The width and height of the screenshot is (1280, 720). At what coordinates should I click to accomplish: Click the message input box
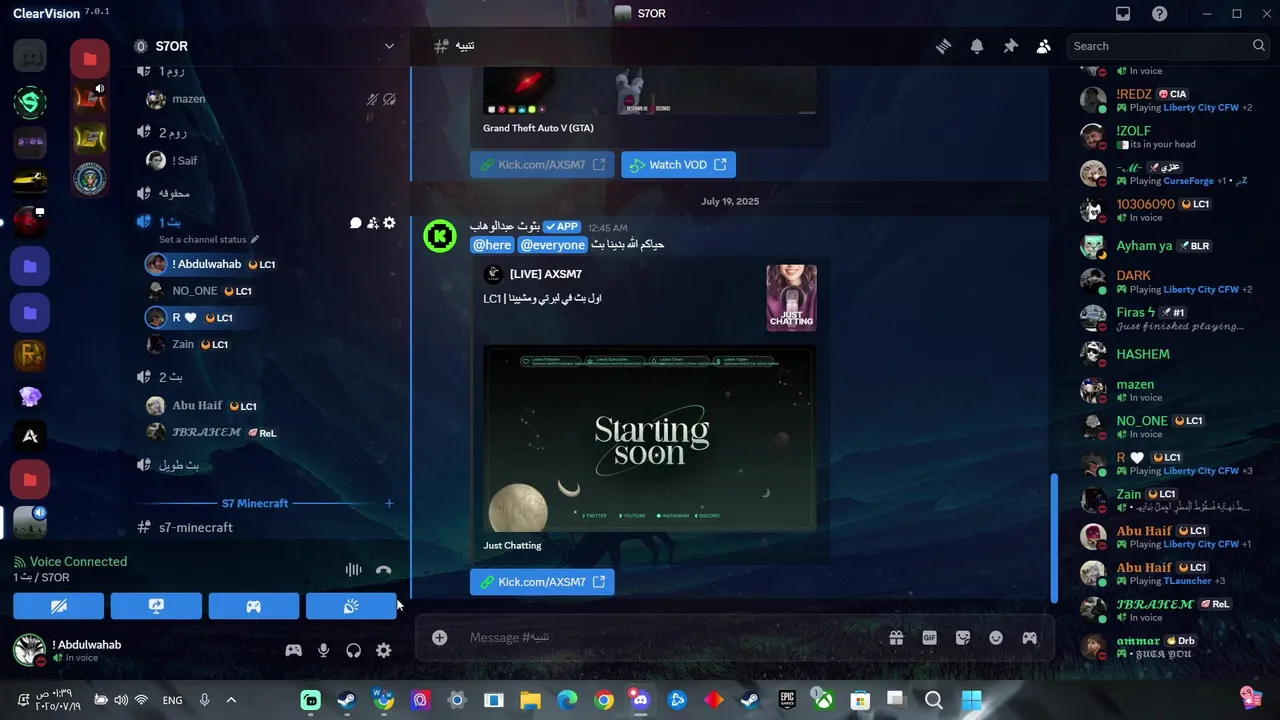670,638
